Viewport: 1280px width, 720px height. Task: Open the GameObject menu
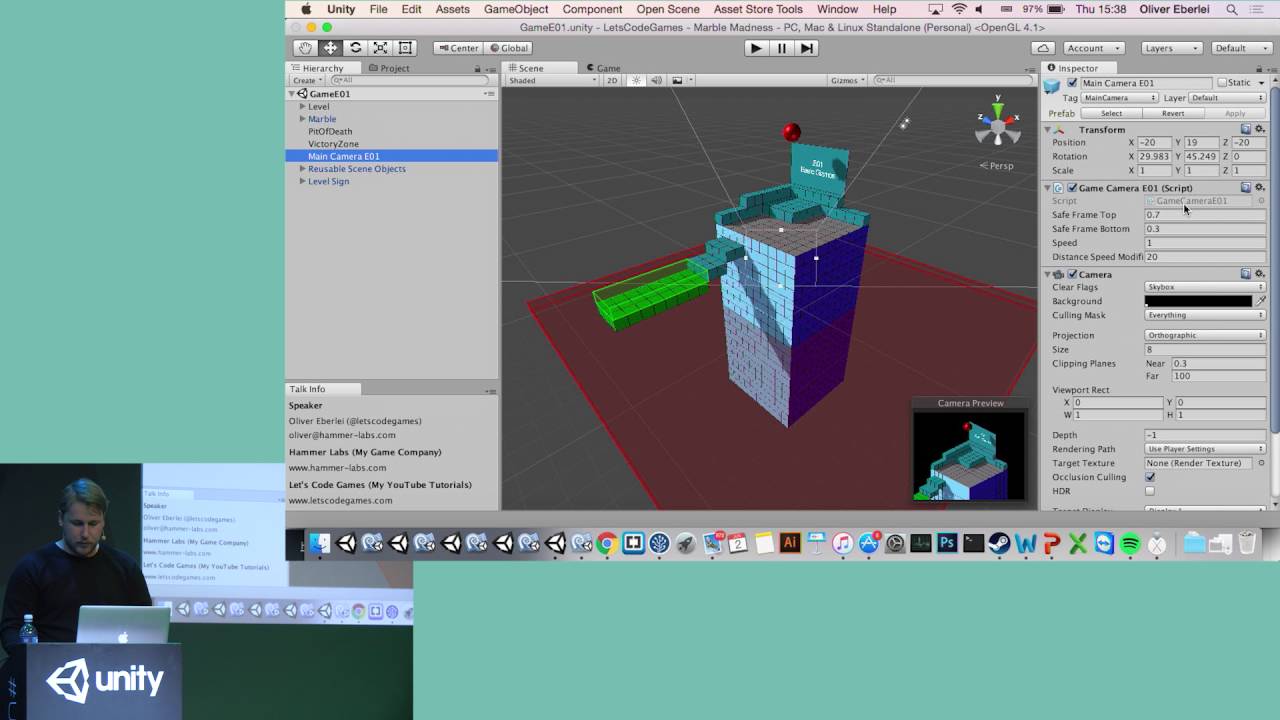point(516,9)
